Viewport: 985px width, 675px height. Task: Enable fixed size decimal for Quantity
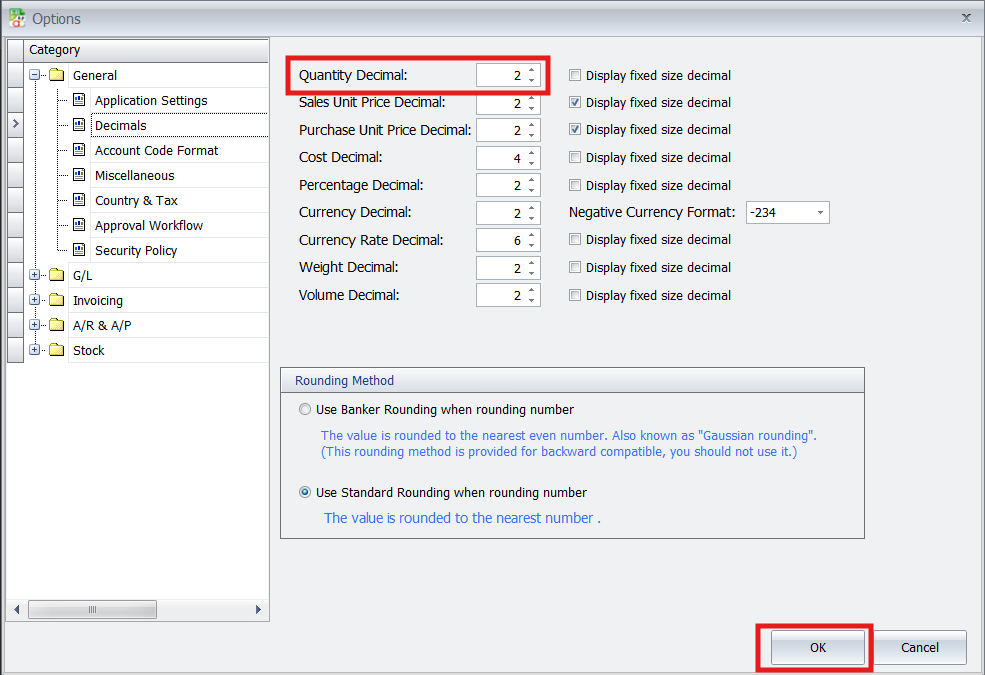575,75
